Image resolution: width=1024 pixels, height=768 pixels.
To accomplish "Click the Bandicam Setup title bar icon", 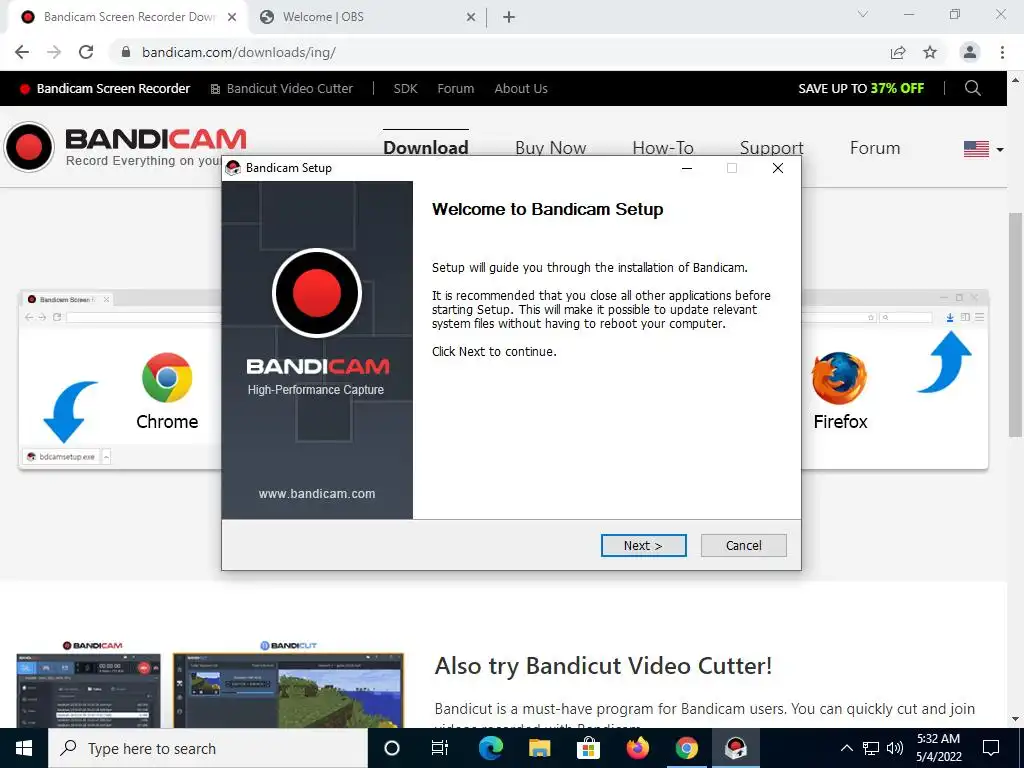I will point(232,168).
